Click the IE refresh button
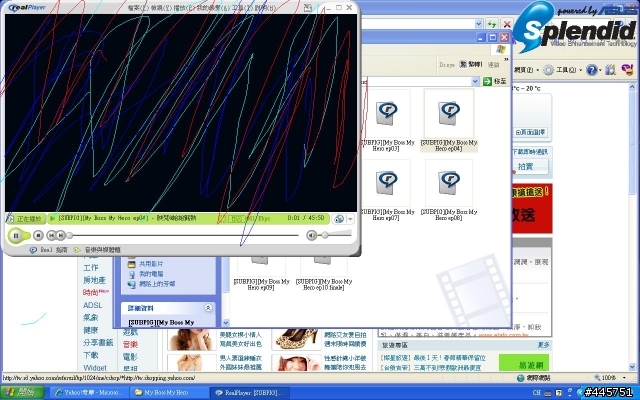Image resolution: width=640 pixels, height=400 pixels. point(492,24)
